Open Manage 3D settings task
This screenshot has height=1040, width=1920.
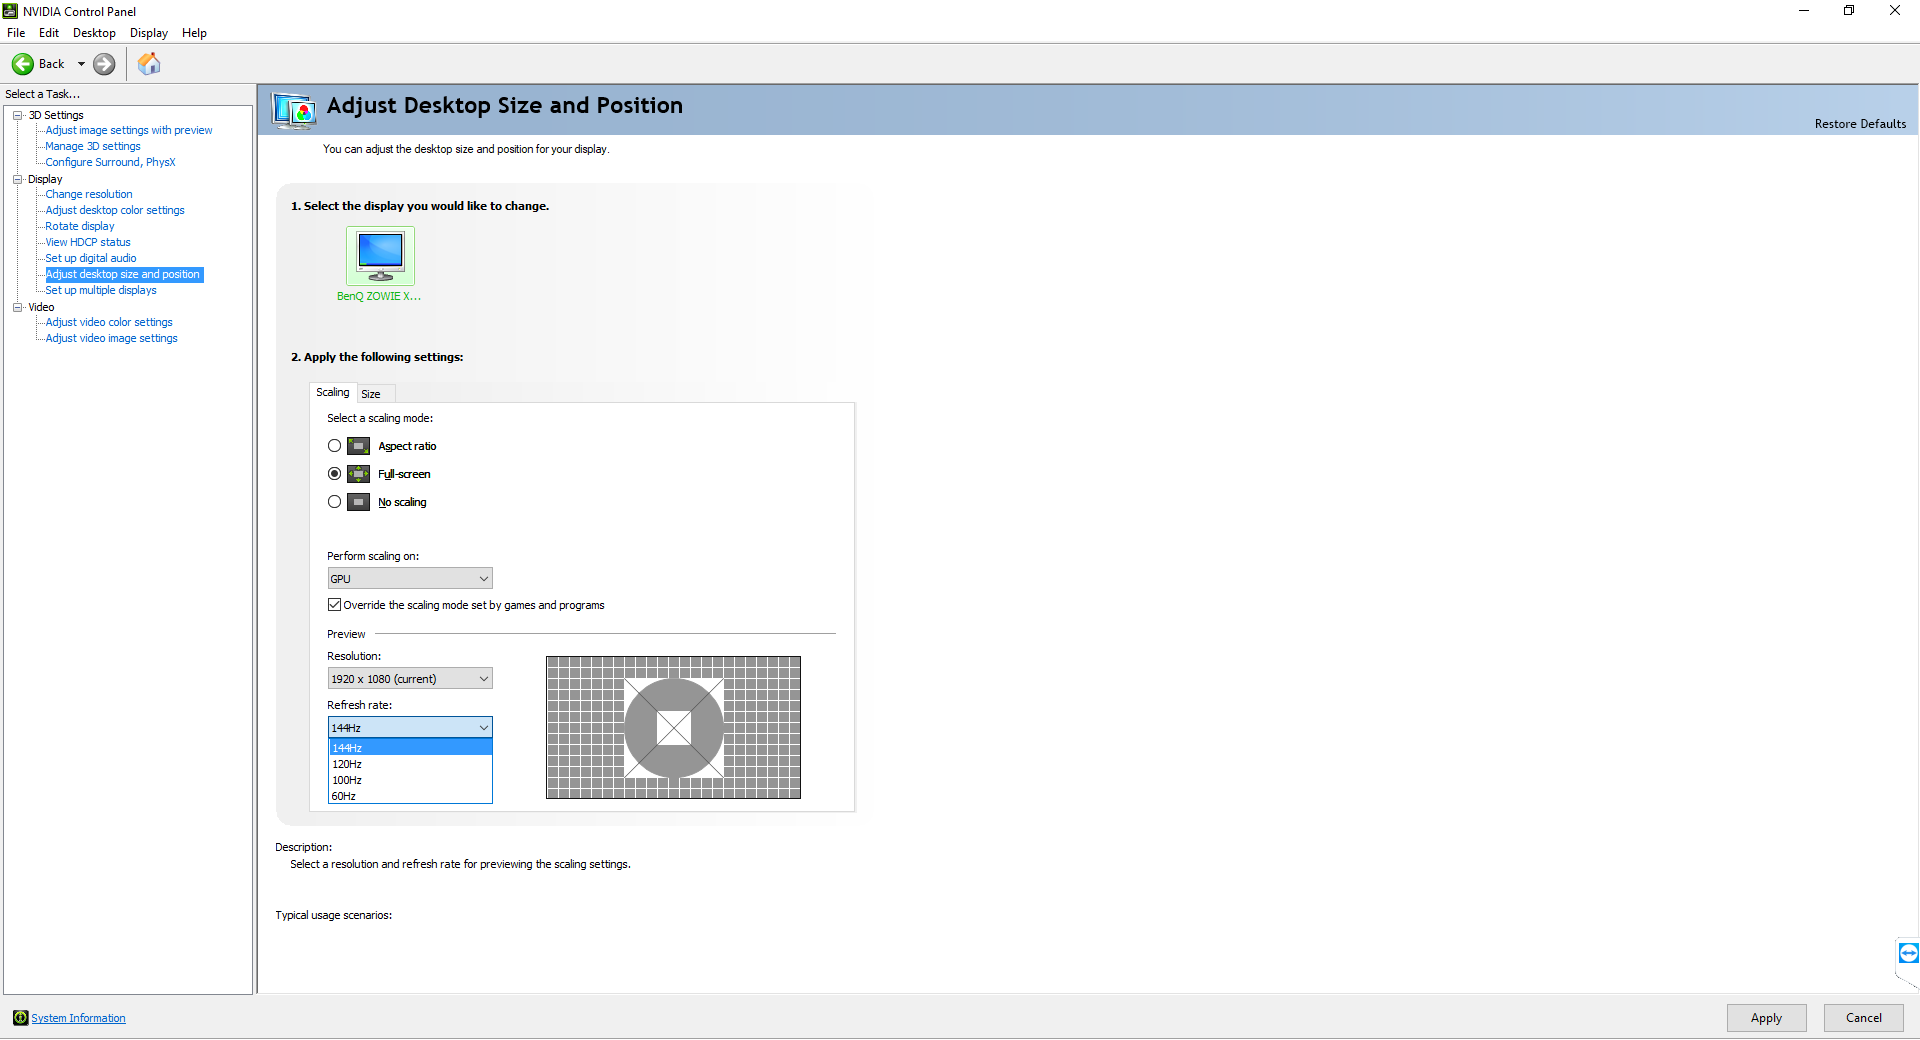coord(93,146)
